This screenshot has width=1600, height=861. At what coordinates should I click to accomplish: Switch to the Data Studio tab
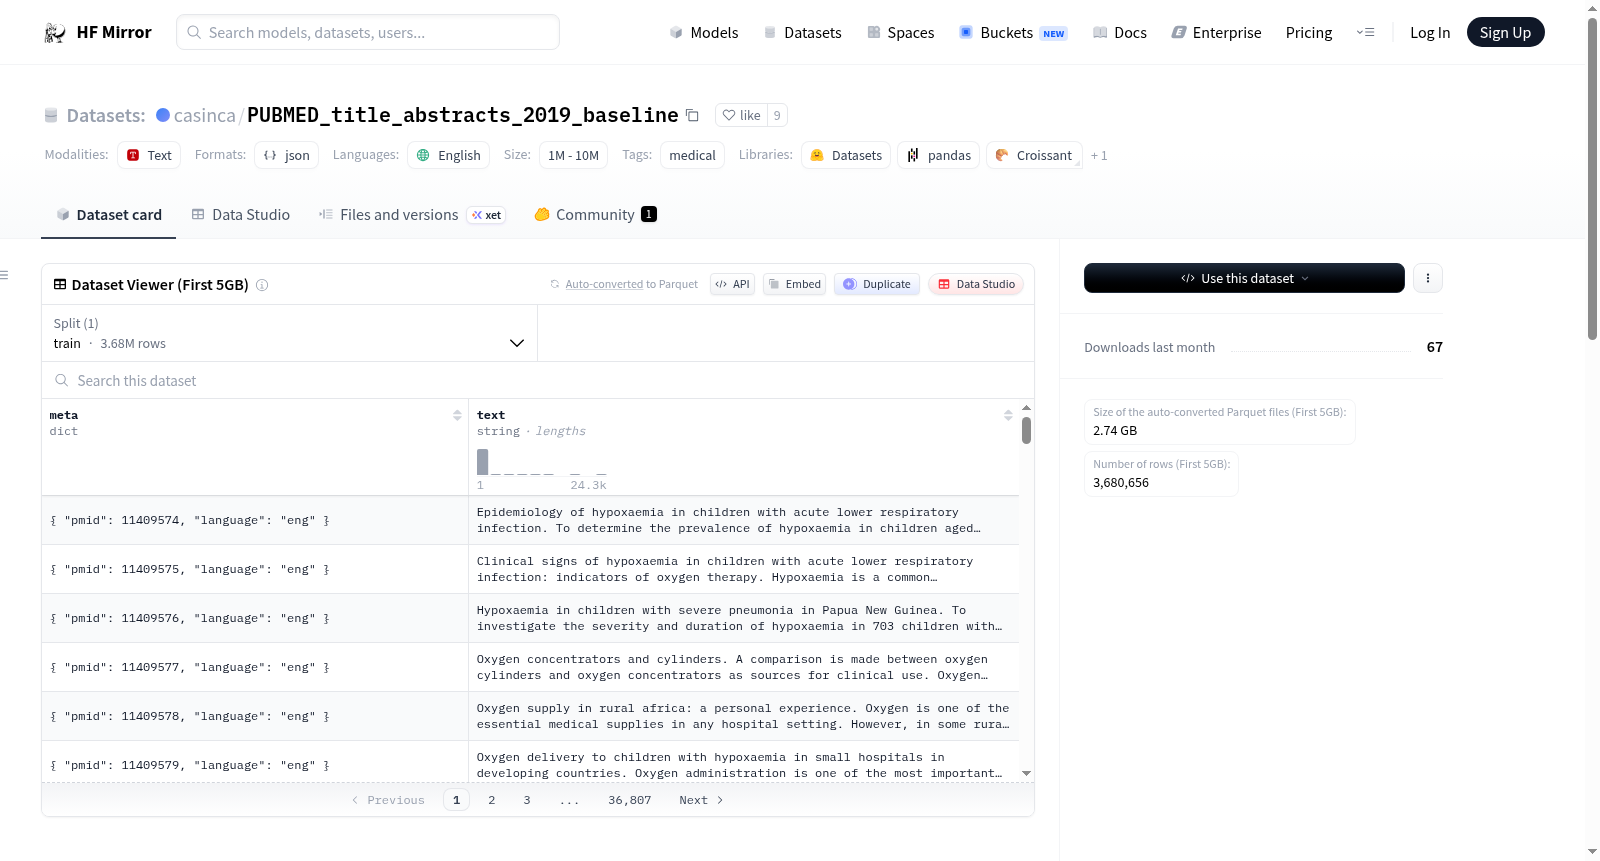tap(241, 215)
